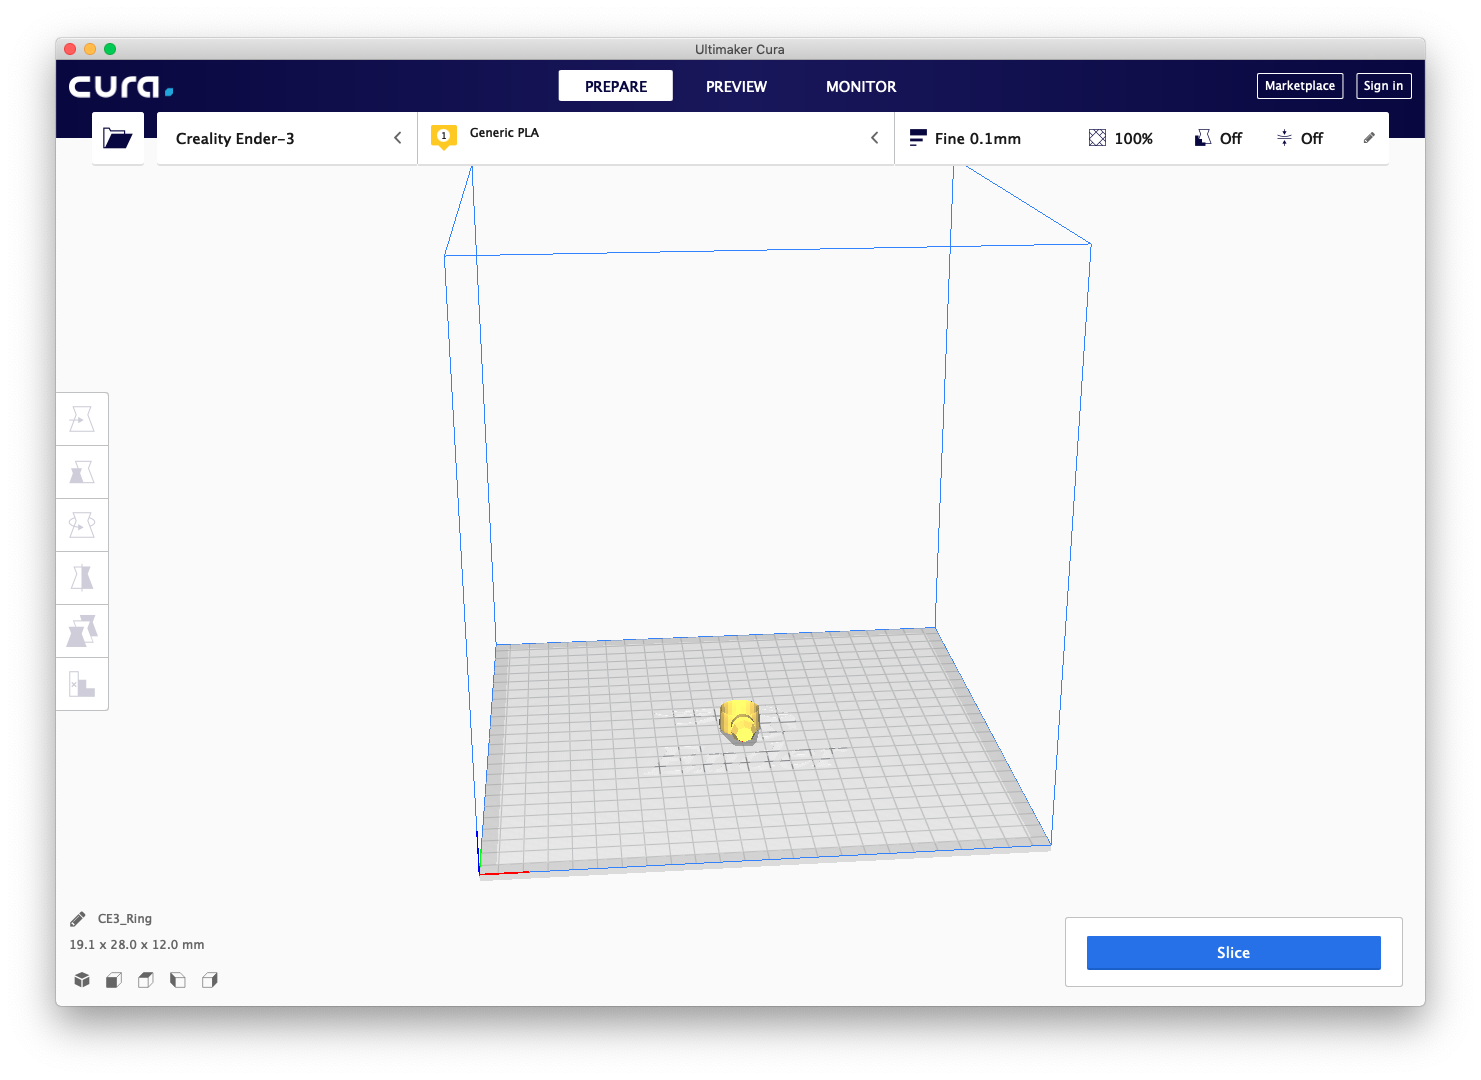Click the Cura logo
The image size is (1481, 1080).
[x=121, y=87]
